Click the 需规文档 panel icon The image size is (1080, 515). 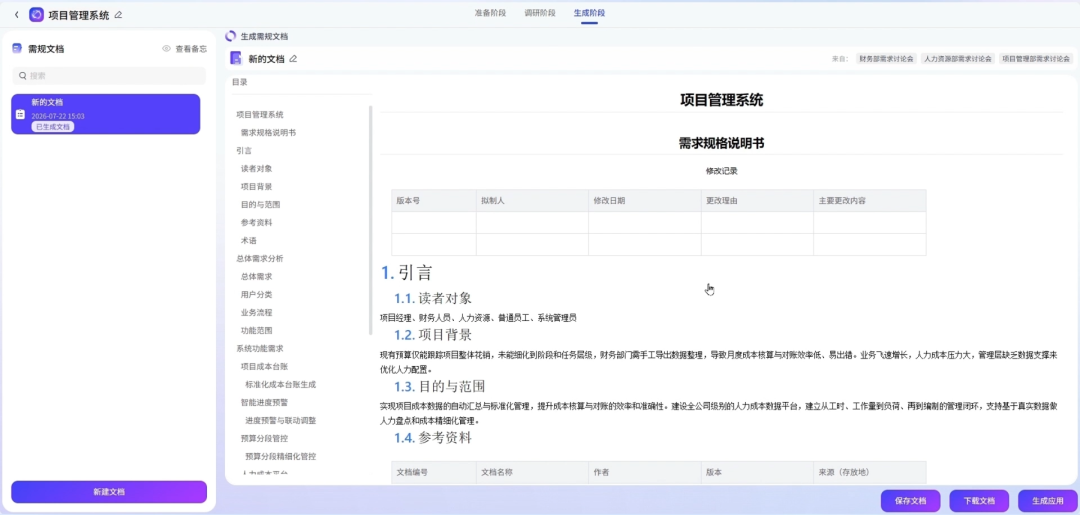click(17, 49)
